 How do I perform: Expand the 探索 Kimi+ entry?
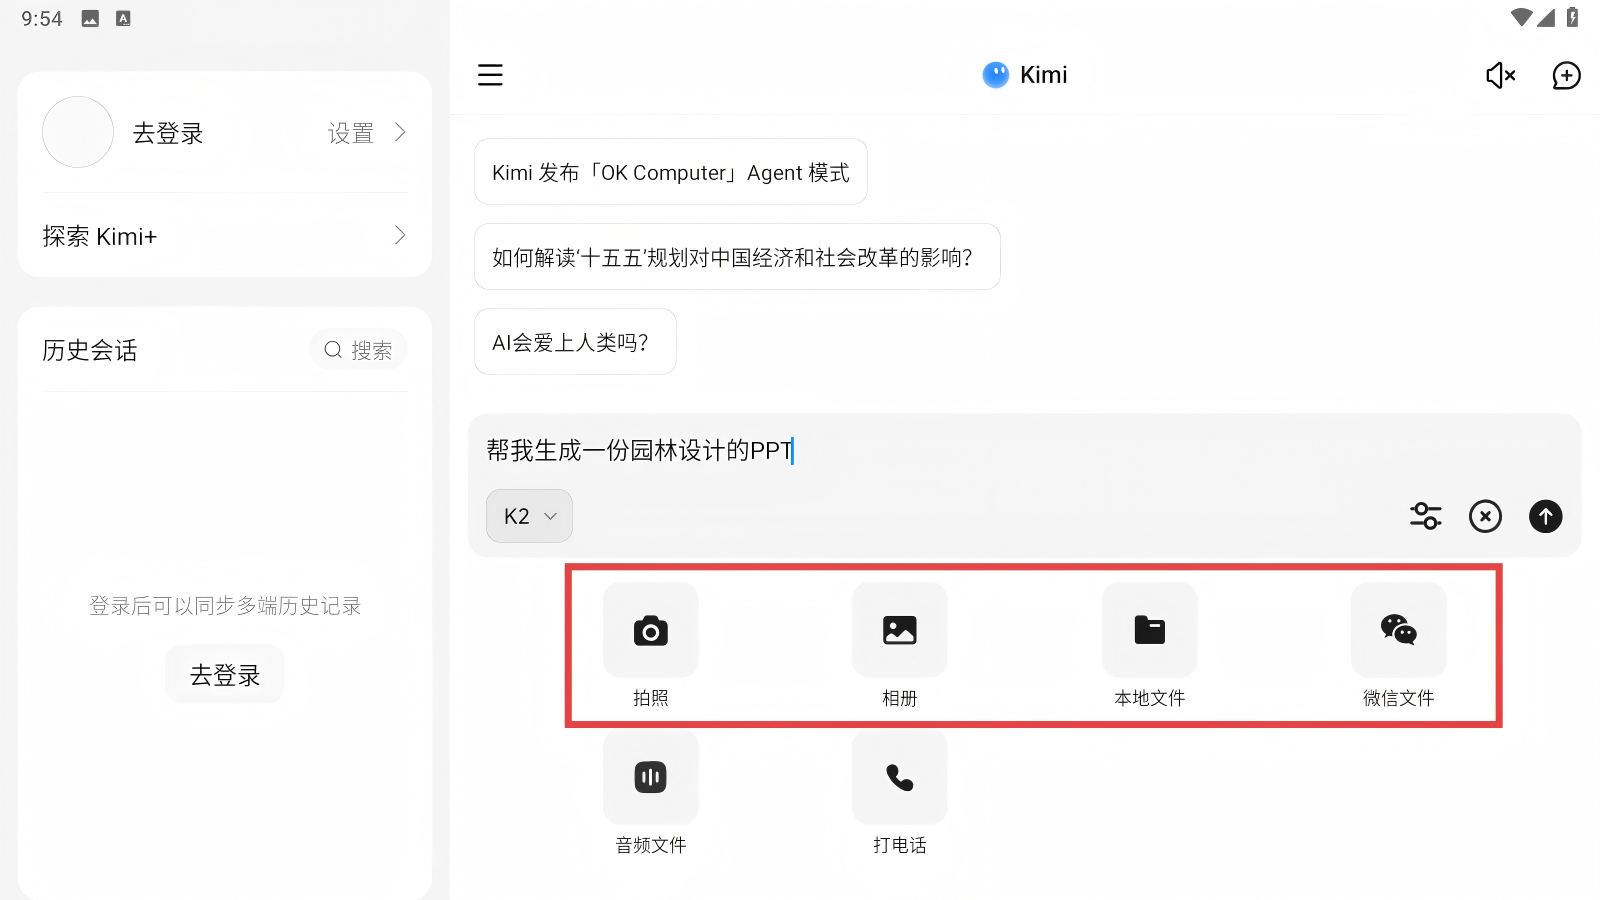click(224, 236)
